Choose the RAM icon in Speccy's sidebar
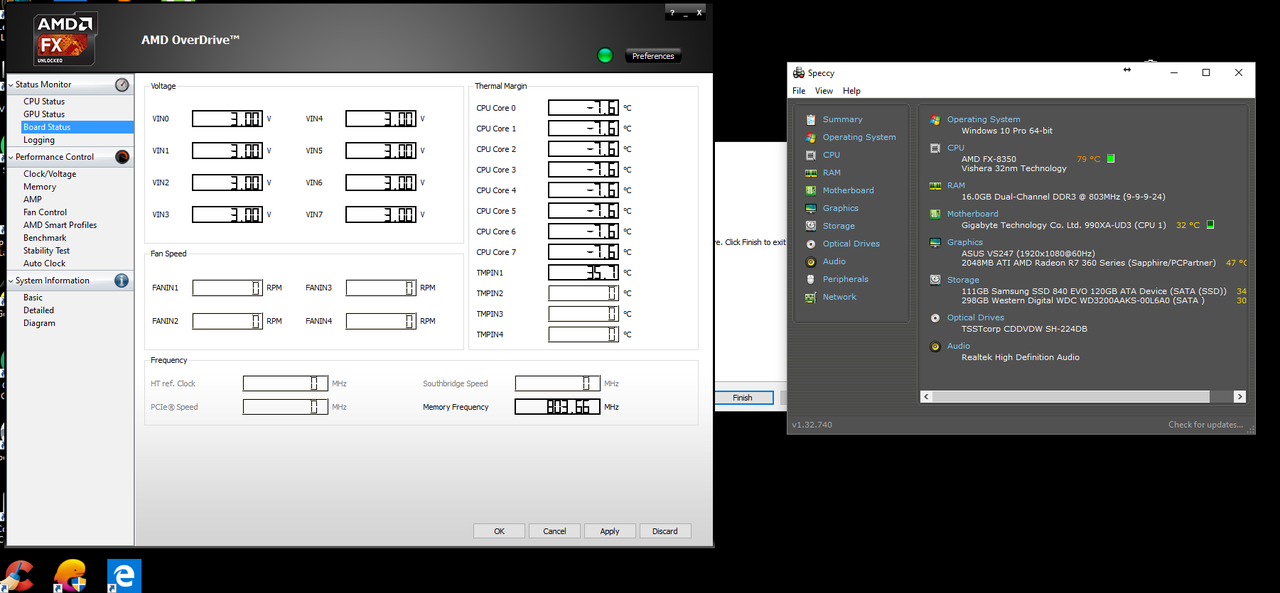Image resolution: width=1280 pixels, height=593 pixels. (x=811, y=173)
